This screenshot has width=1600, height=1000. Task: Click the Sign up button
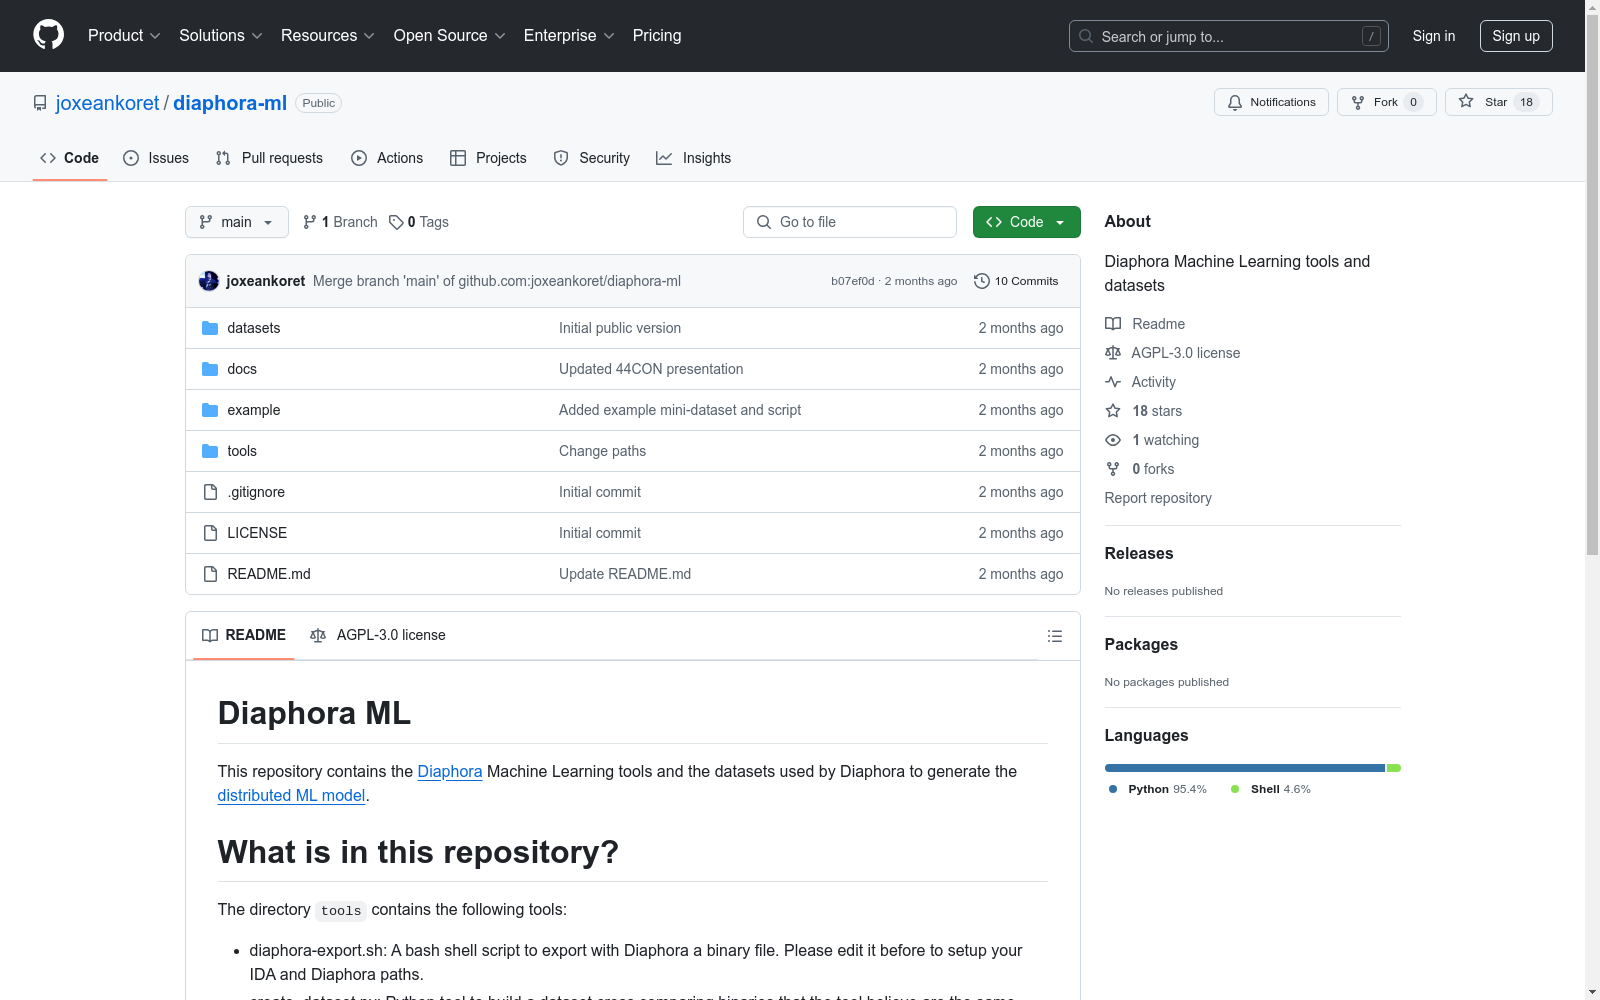1516,36
